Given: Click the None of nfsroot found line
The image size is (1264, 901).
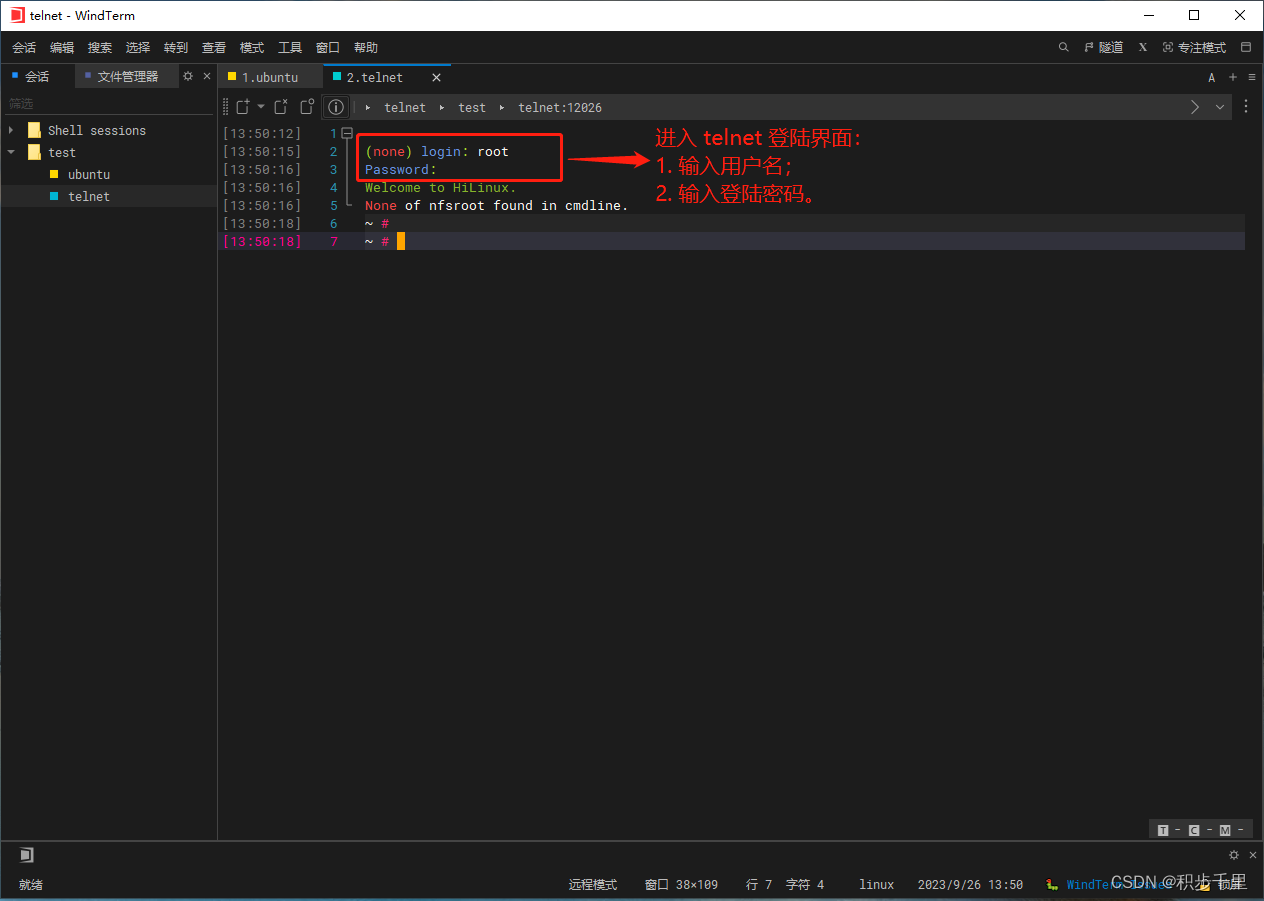Looking at the screenshot, I should (x=496, y=205).
